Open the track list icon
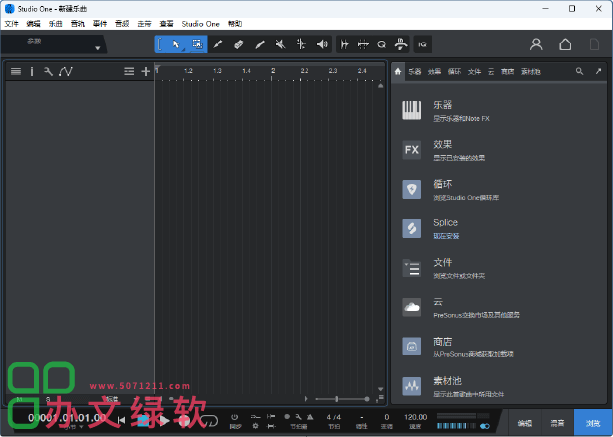 click(16, 72)
